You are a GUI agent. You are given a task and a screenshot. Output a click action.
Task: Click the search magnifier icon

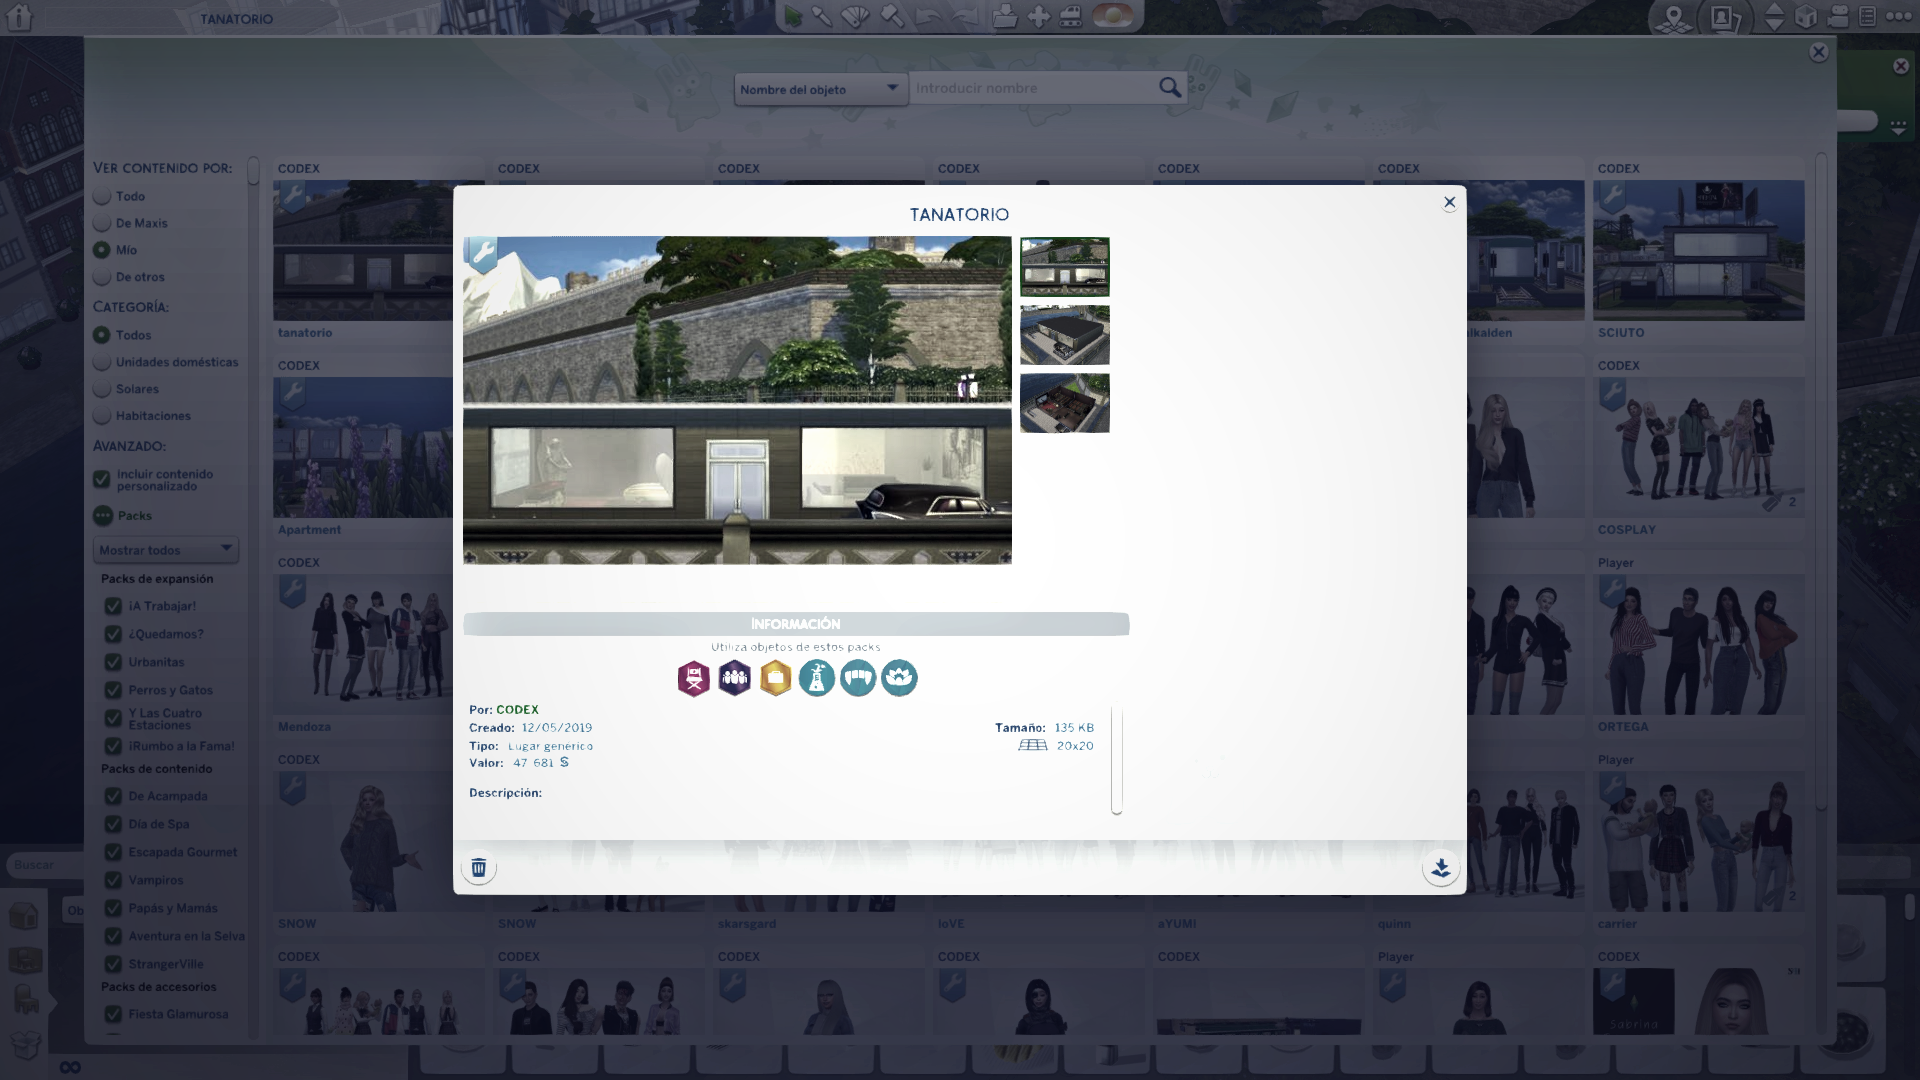1170,88
